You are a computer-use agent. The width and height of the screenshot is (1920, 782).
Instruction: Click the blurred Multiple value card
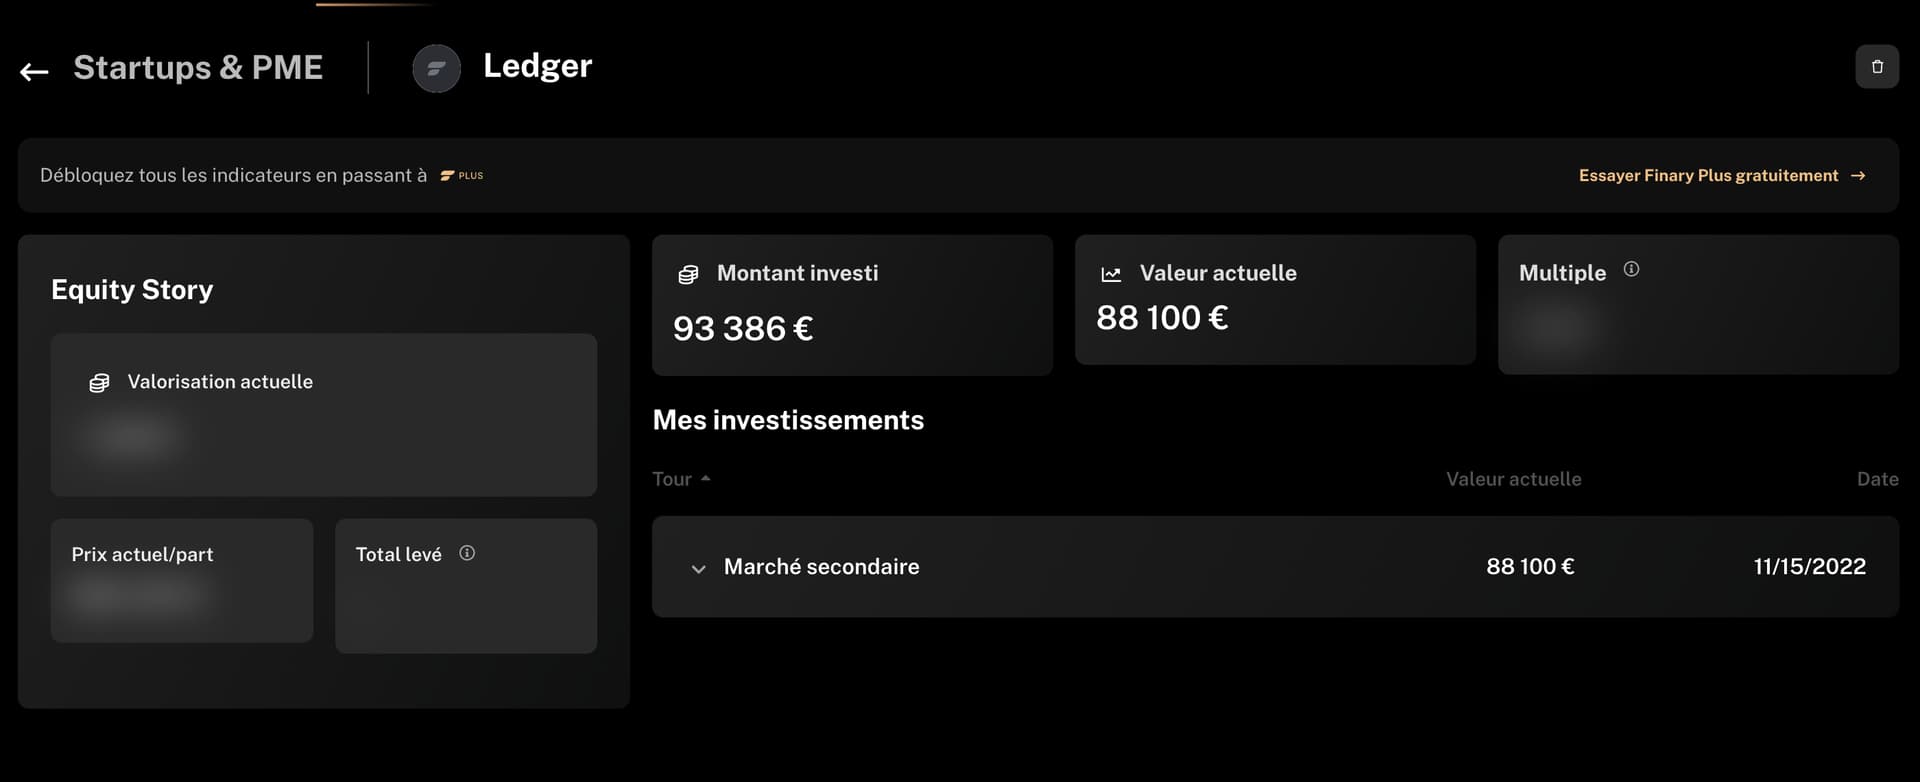[x=1698, y=305]
